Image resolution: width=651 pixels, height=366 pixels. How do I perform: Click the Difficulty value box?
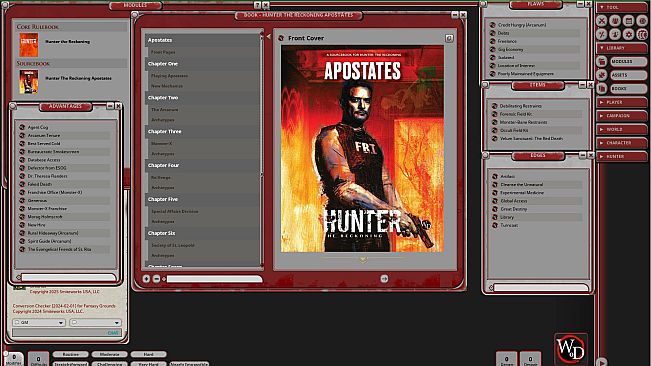point(39,359)
